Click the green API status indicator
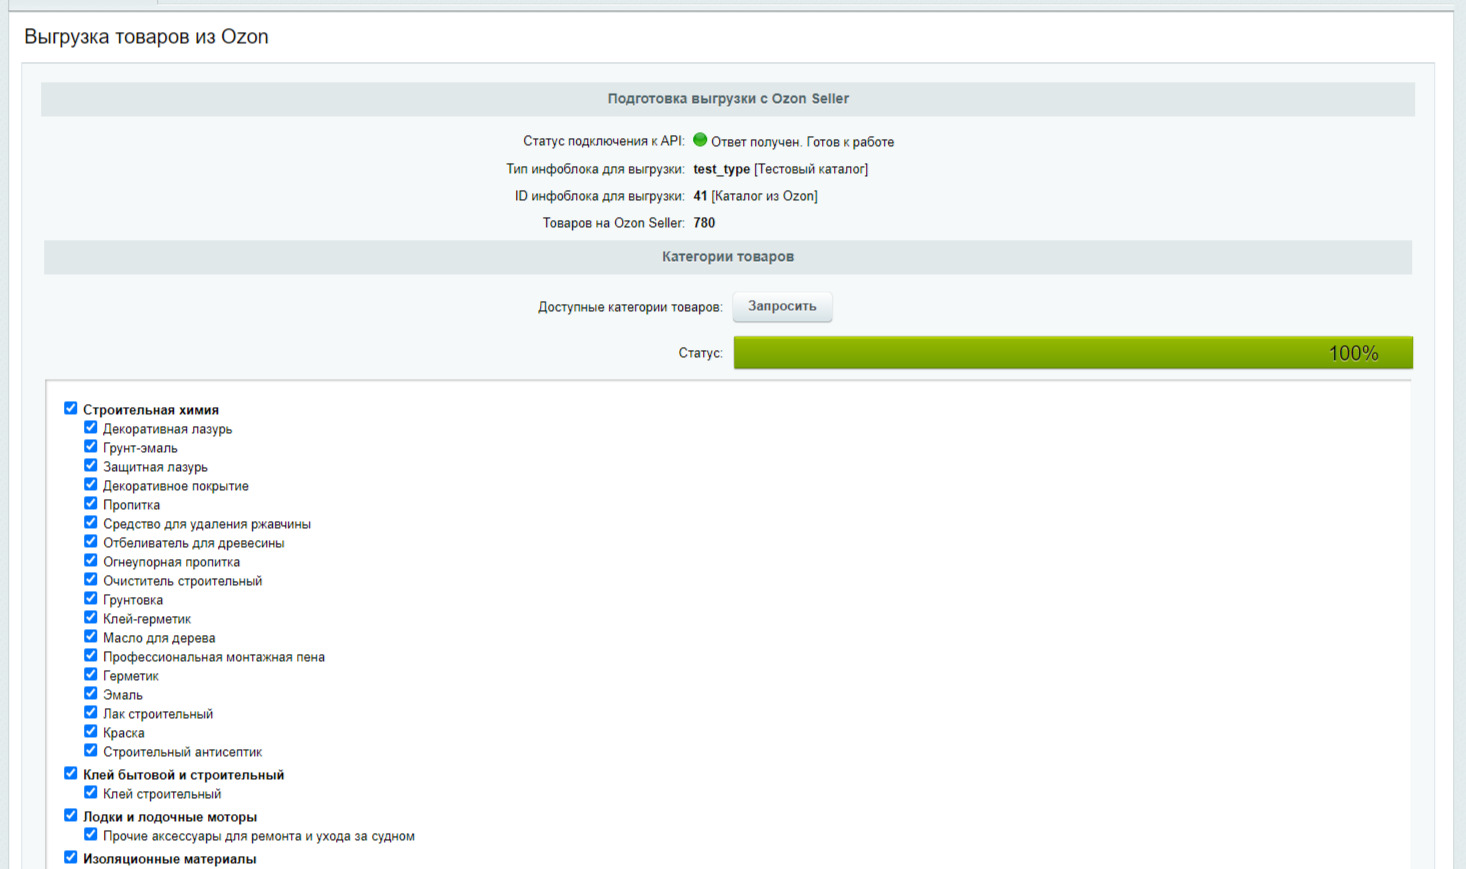 pyautogui.click(x=700, y=140)
